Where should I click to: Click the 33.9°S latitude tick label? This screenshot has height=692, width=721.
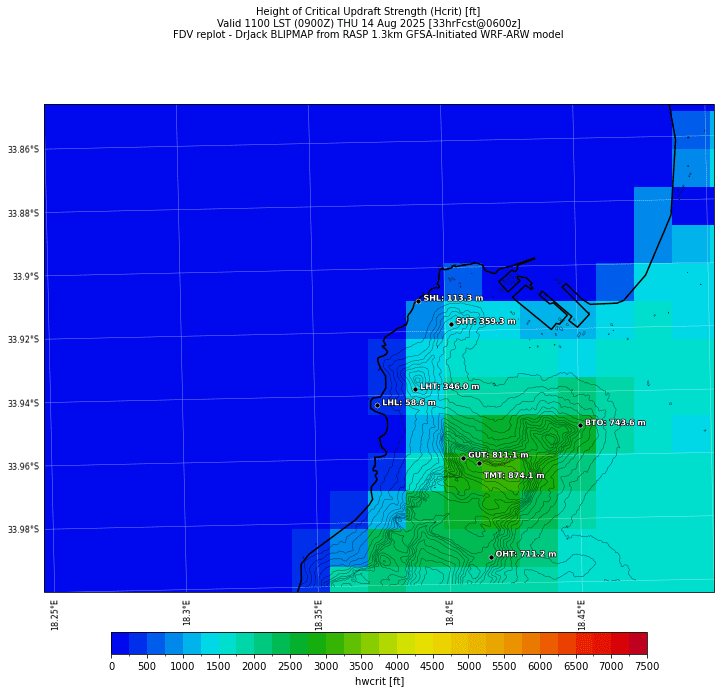26,276
